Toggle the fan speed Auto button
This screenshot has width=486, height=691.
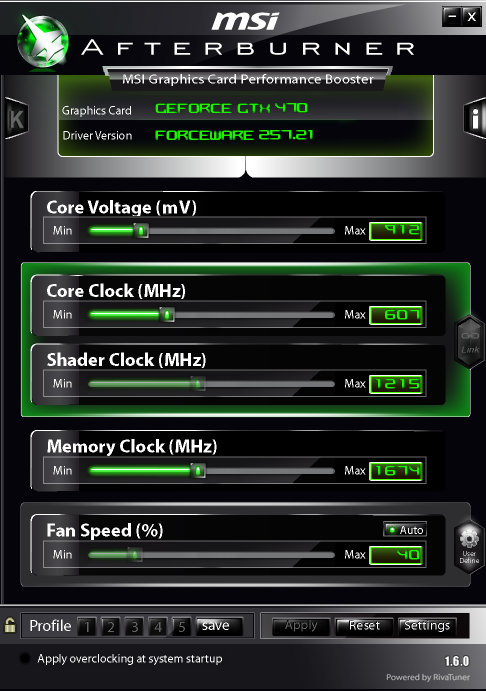point(405,530)
